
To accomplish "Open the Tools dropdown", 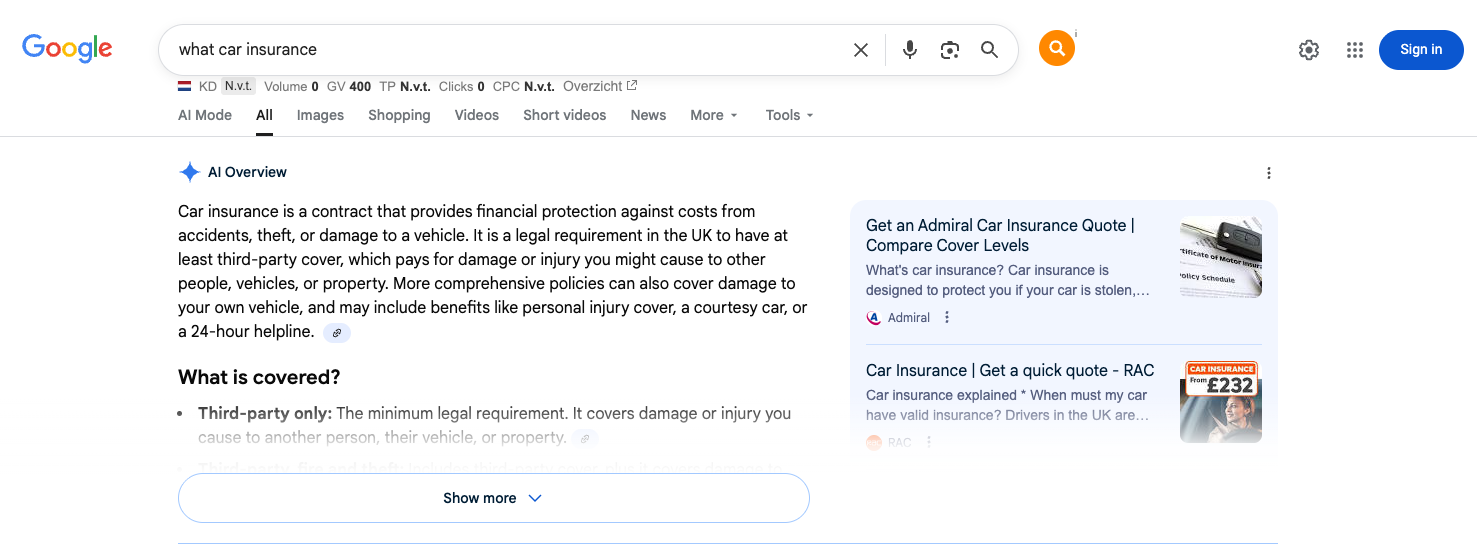I will [x=789, y=115].
